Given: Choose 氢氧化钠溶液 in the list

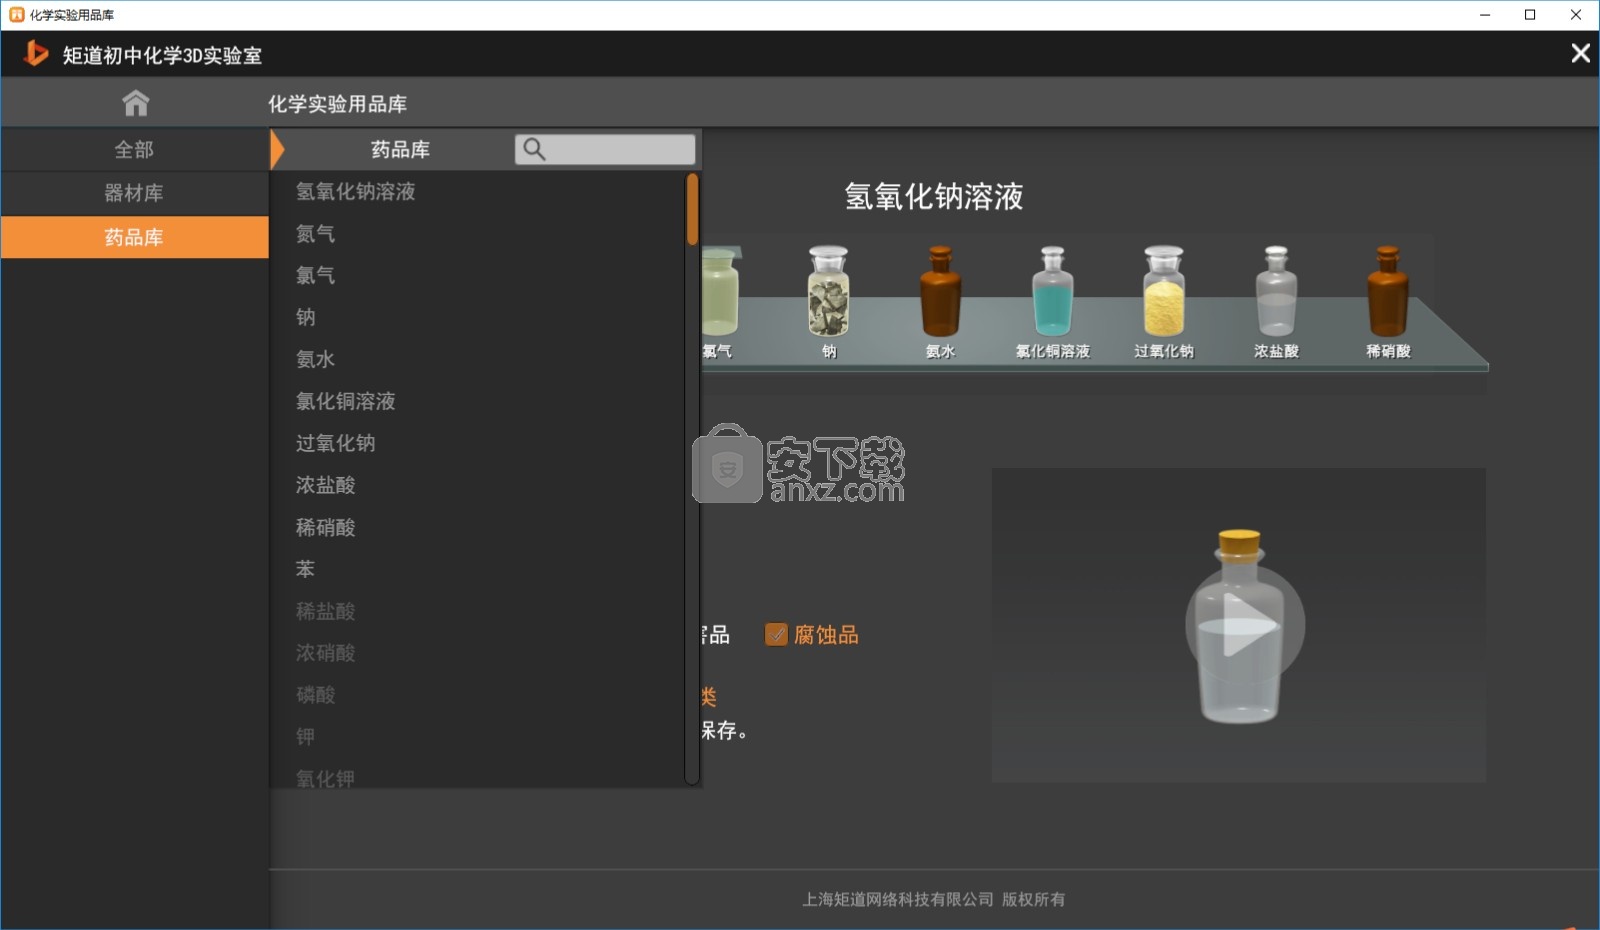Looking at the screenshot, I should pyautogui.click(x=355, y=191).
